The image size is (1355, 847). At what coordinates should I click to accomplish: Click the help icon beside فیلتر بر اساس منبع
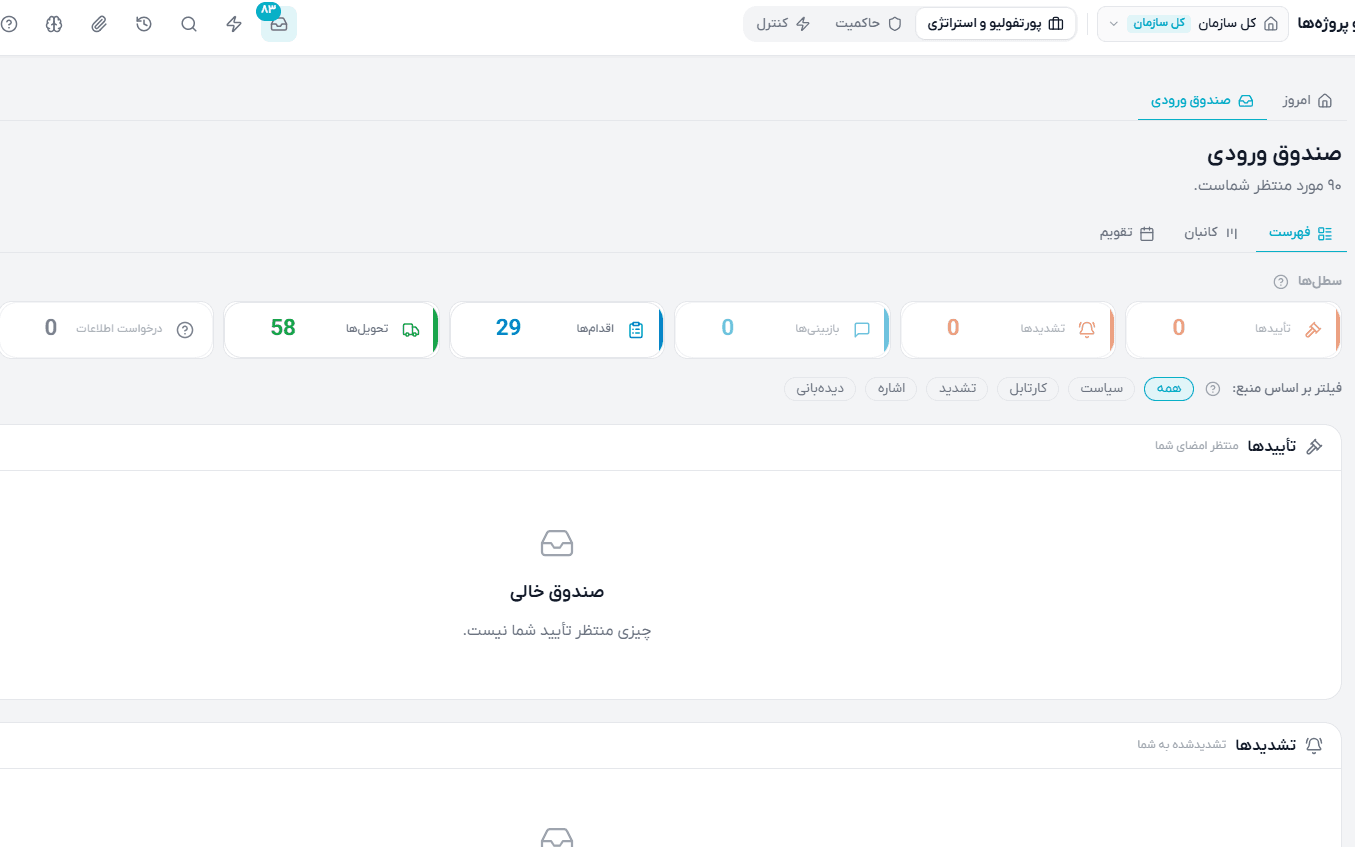click(1213, 389)
